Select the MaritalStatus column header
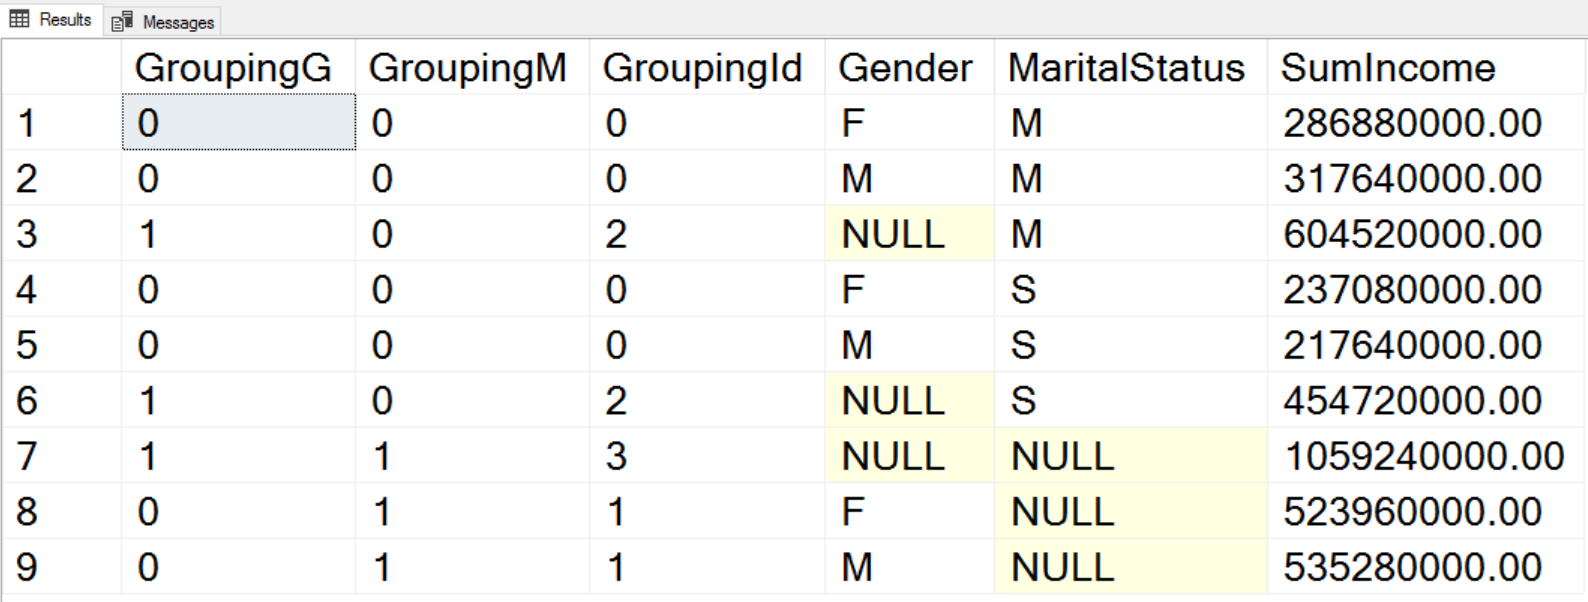Screen dimensions: 1588x602 pos(1126,68)
